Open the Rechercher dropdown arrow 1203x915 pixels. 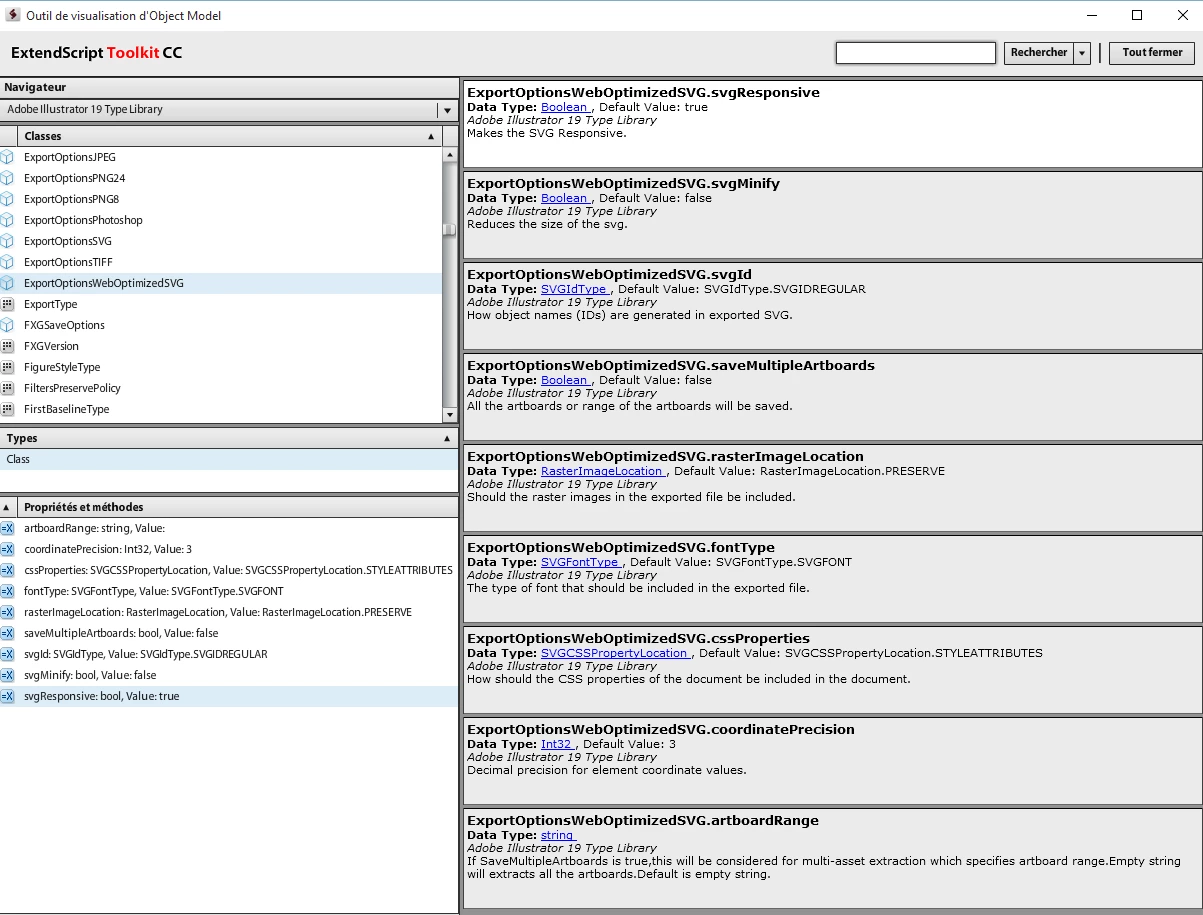click(x=1082, y=53)
